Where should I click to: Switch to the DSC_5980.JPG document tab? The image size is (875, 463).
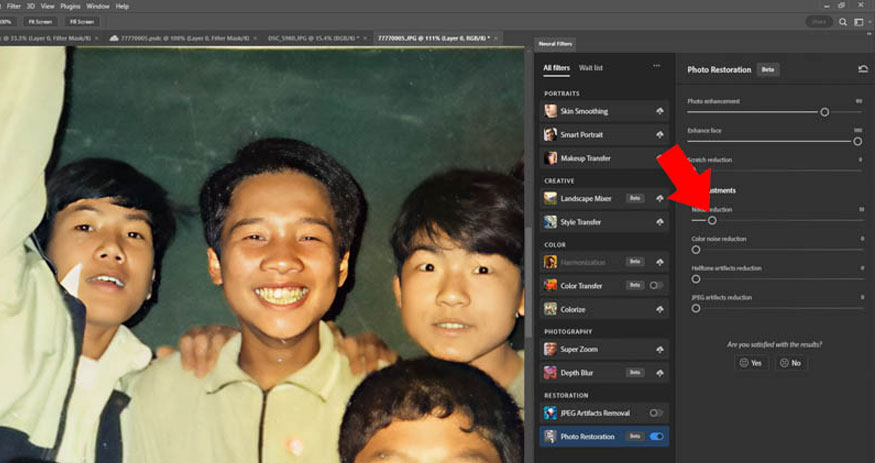pos(313,38)
